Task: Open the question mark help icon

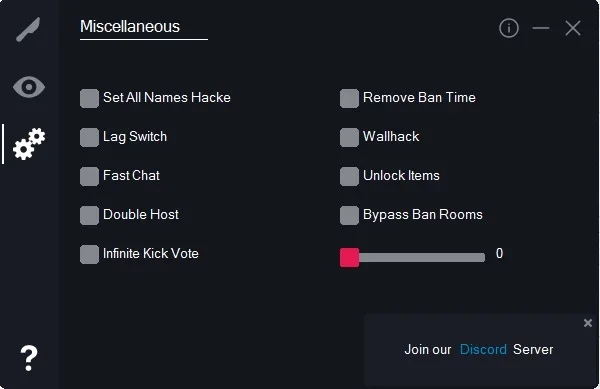Action: [29, 358]
